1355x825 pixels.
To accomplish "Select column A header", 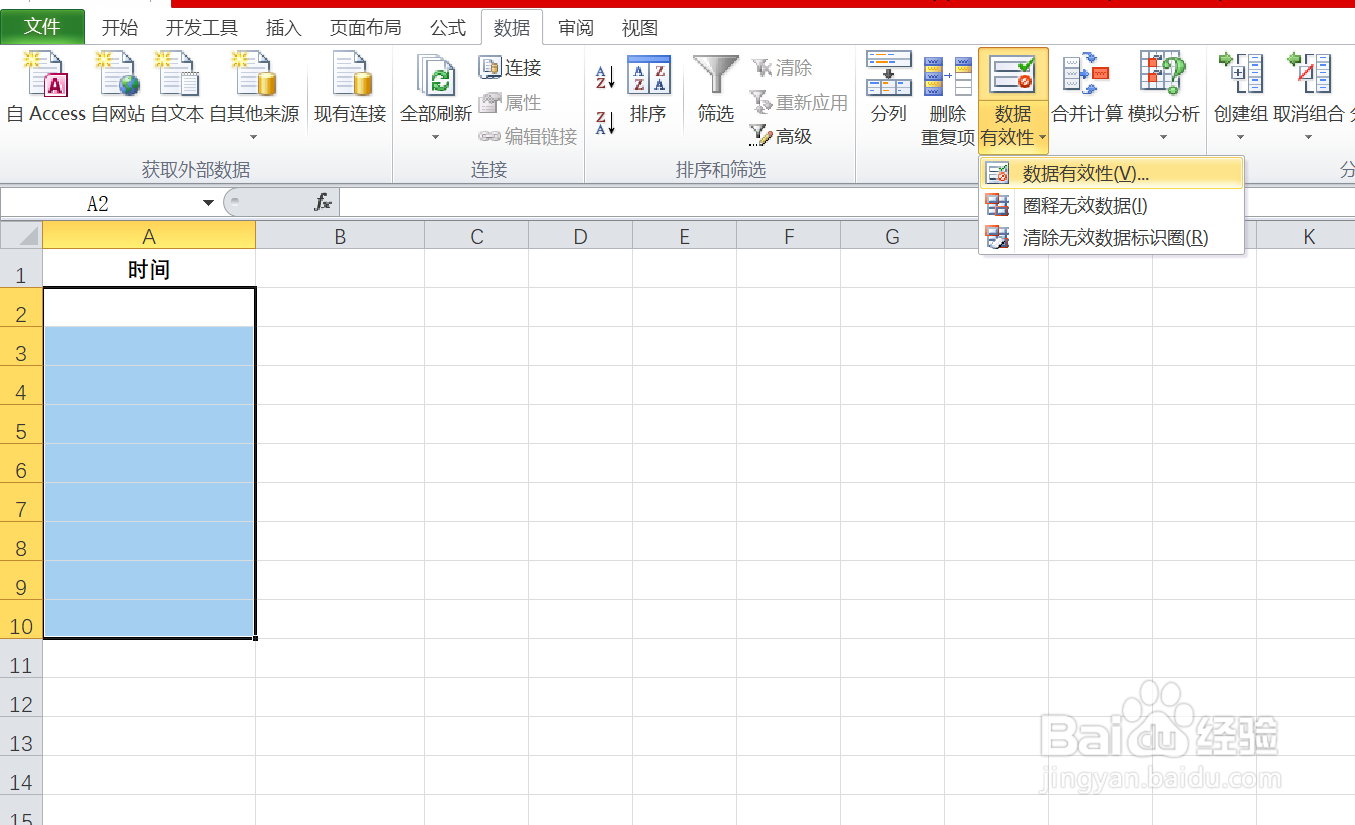I will [149, 236].
